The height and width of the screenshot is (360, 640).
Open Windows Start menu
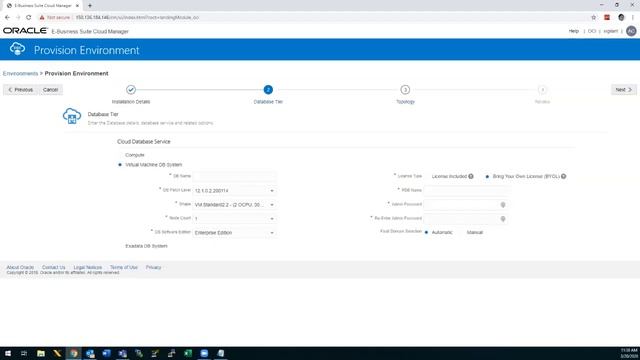(x=8, y=353)
